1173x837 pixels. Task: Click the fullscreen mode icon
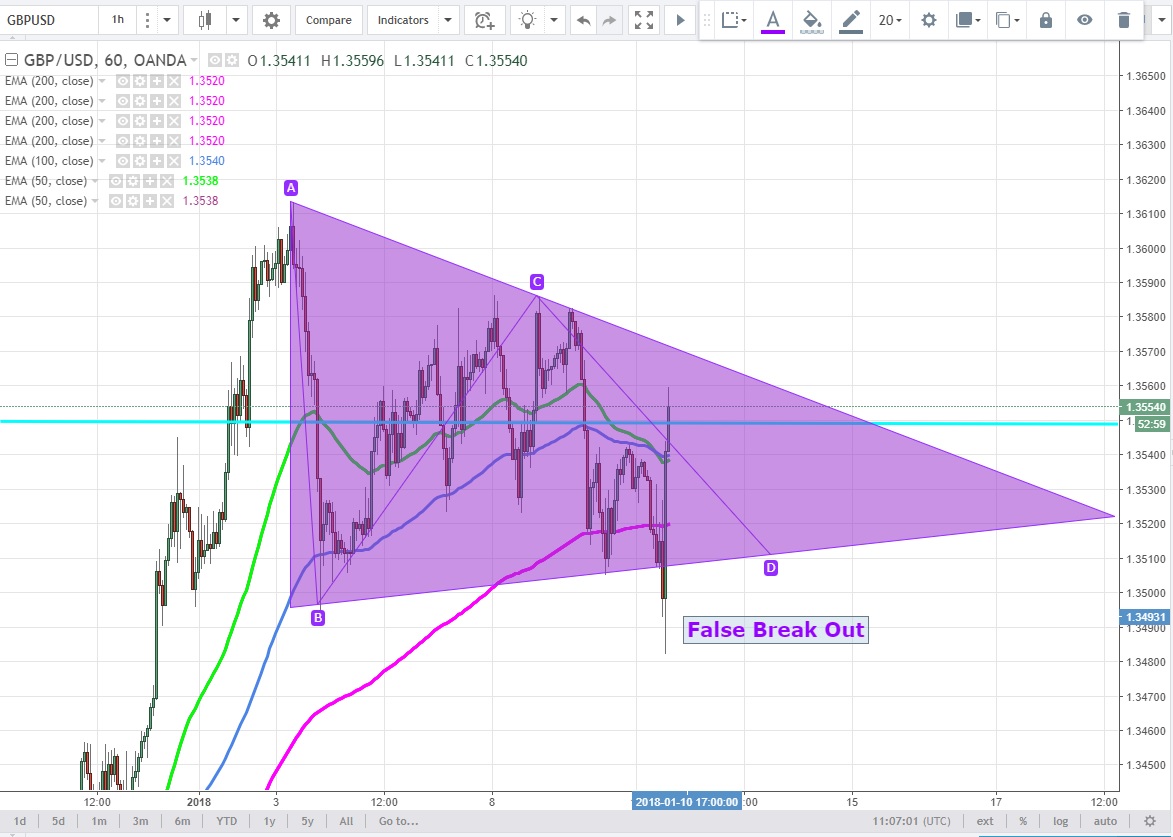point(645,20)
